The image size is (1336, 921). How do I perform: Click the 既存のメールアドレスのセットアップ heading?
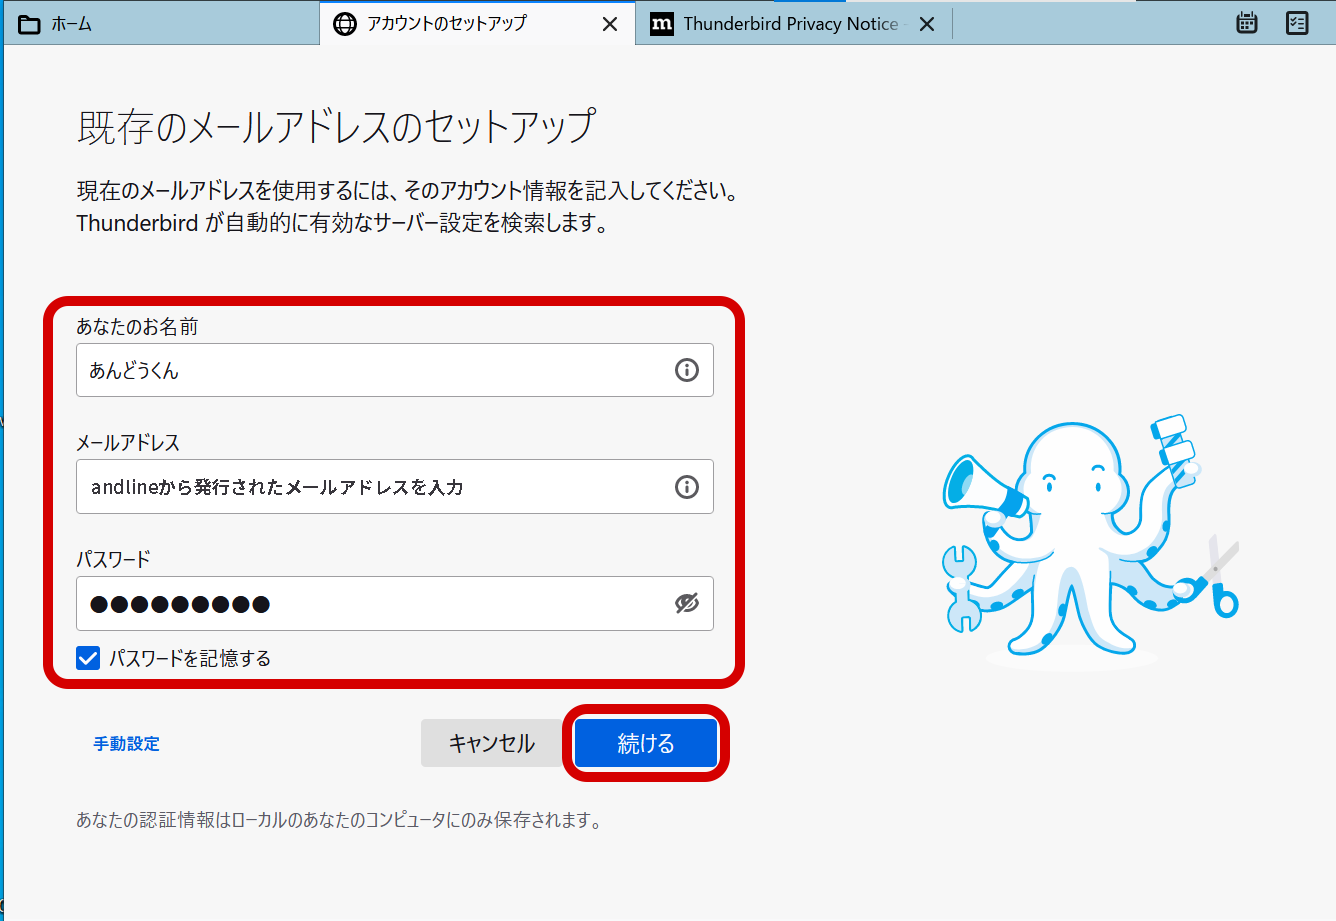[337, 127]
